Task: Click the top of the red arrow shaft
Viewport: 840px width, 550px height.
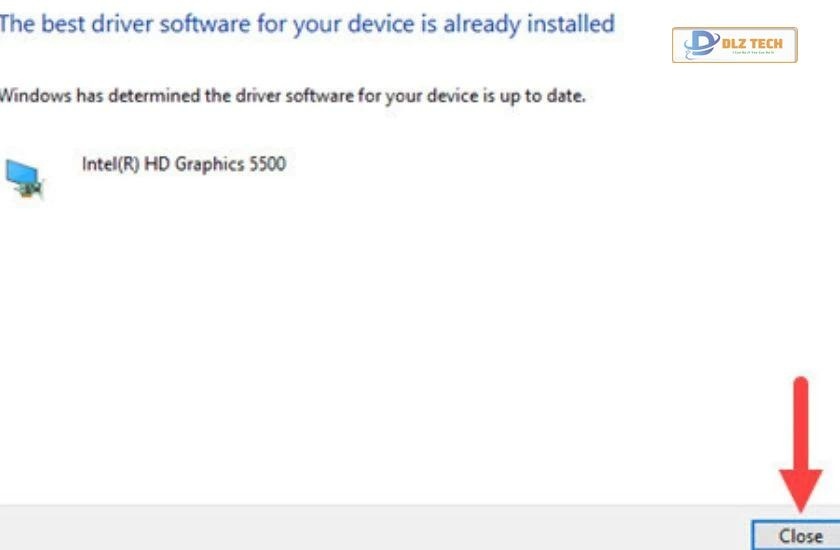Action: pos(801,385)
